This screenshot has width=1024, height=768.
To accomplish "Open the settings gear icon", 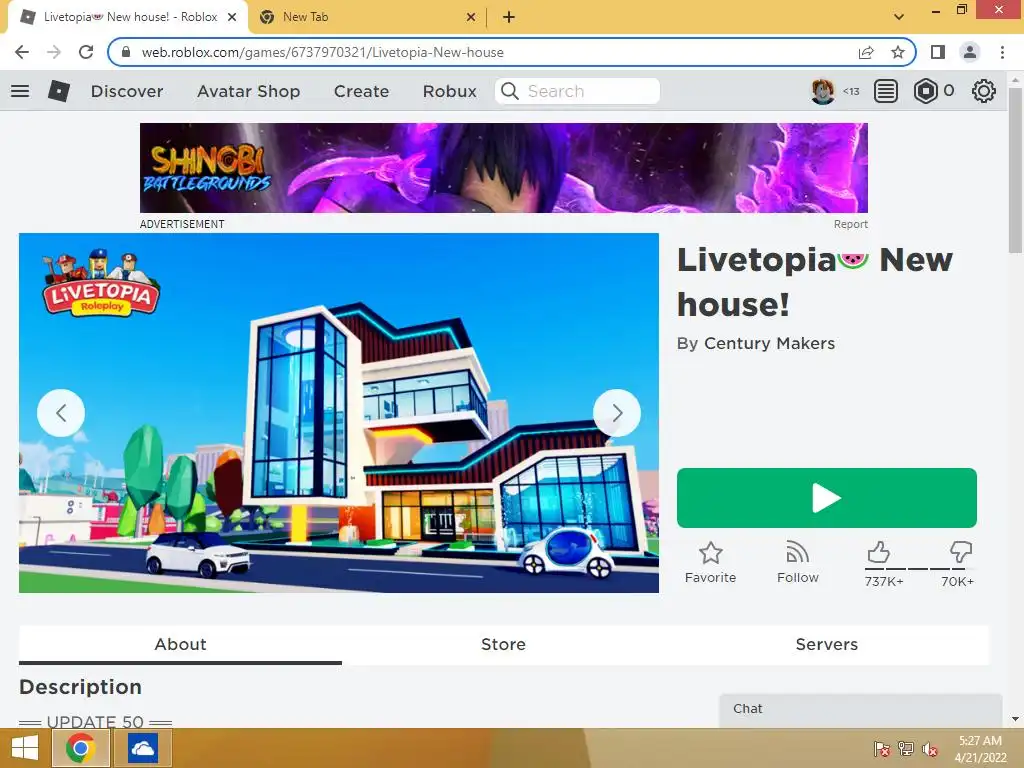I will [x=984, y=91].
